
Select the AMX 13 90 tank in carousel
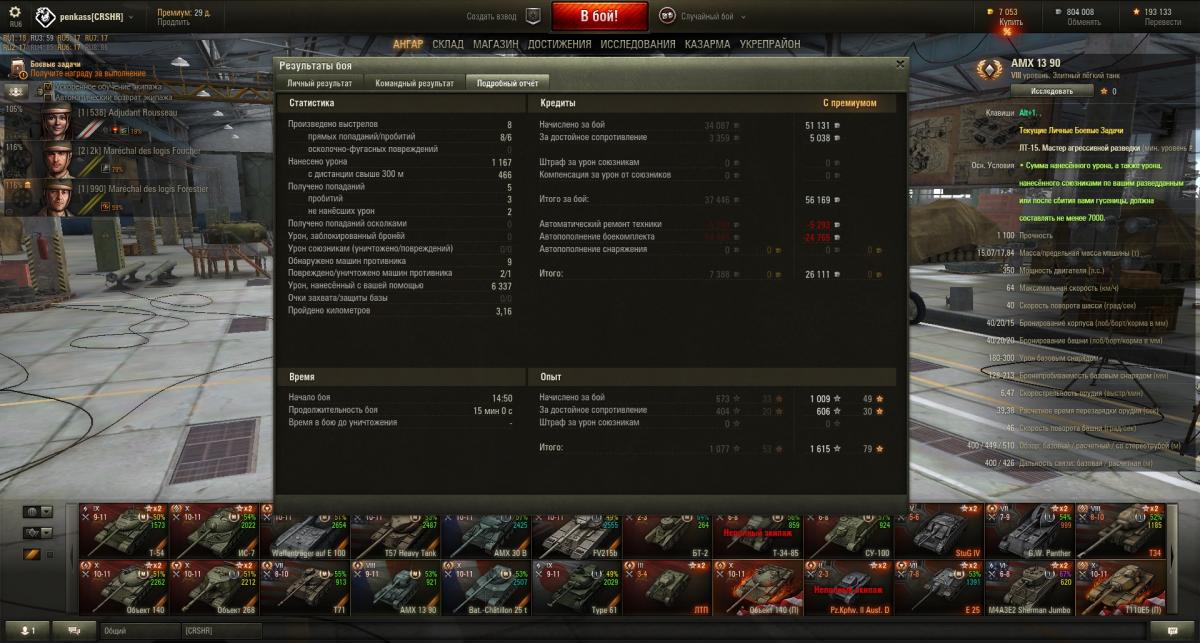(395, 588)
